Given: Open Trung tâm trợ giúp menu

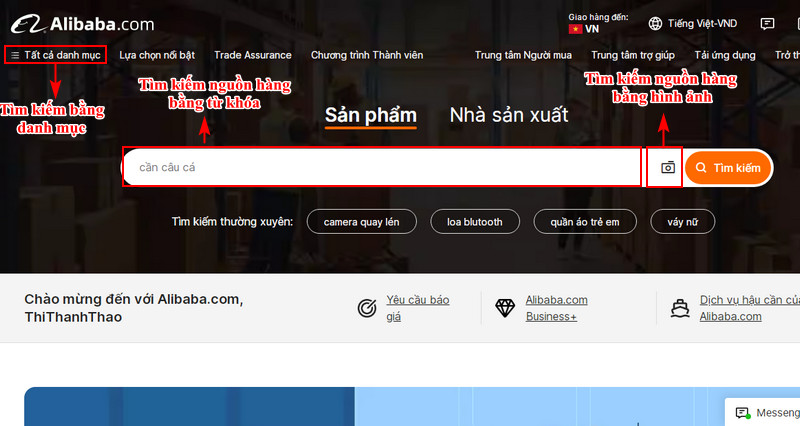Looking at the screenshot, I should tap(633, 55).
